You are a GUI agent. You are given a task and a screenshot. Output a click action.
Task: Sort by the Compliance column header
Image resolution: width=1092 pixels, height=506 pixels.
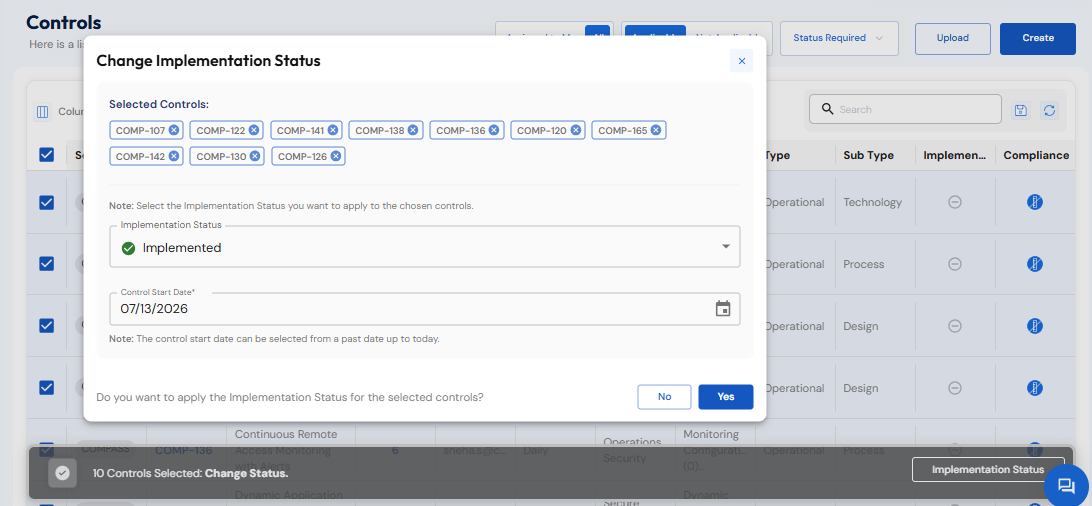[x=1036, y=155]
